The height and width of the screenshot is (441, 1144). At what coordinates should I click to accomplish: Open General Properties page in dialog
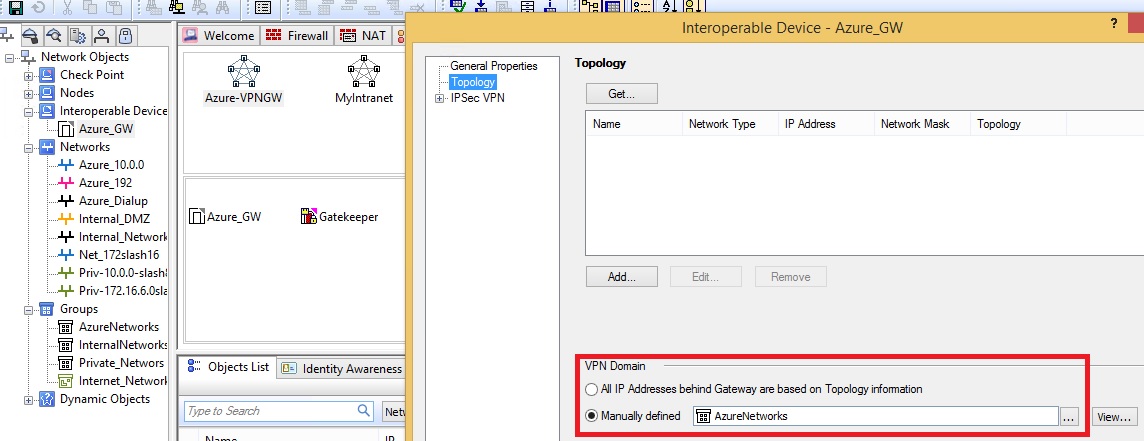tap(493, 66)
